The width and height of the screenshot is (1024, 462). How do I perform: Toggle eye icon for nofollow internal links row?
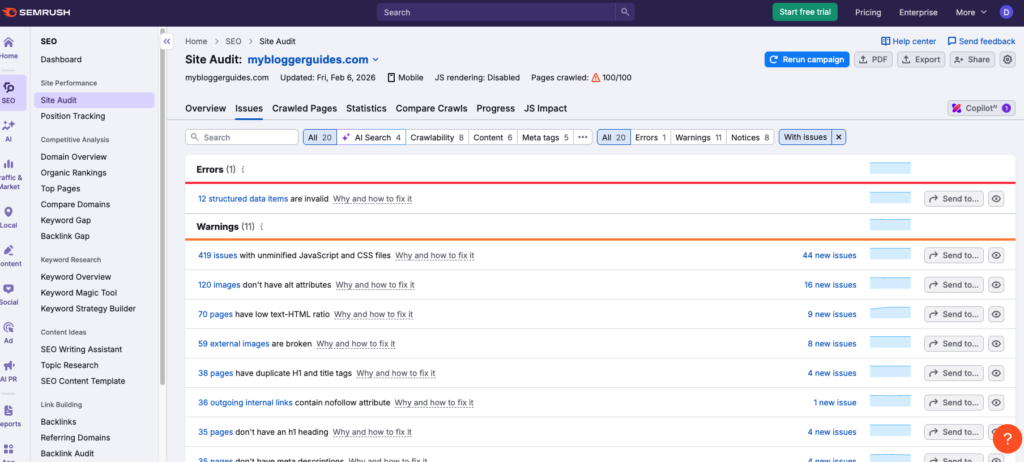[x=995, y=403]
